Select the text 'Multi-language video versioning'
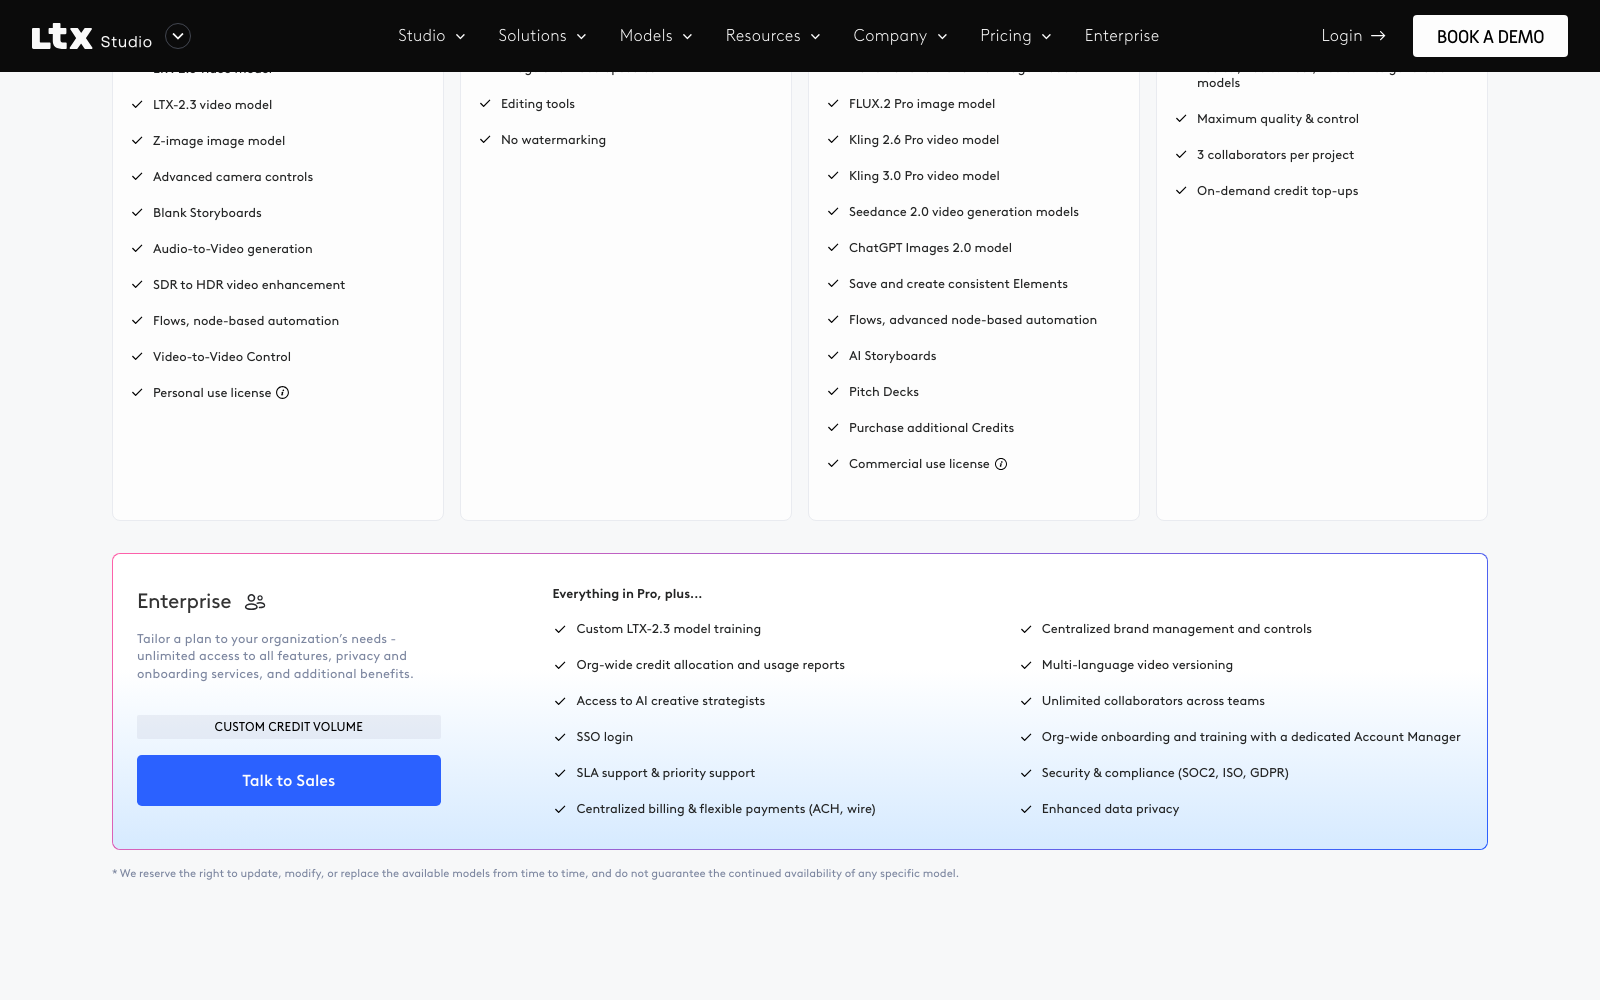Screen dimensions: 1600x1000 (x=1137, y=665)
